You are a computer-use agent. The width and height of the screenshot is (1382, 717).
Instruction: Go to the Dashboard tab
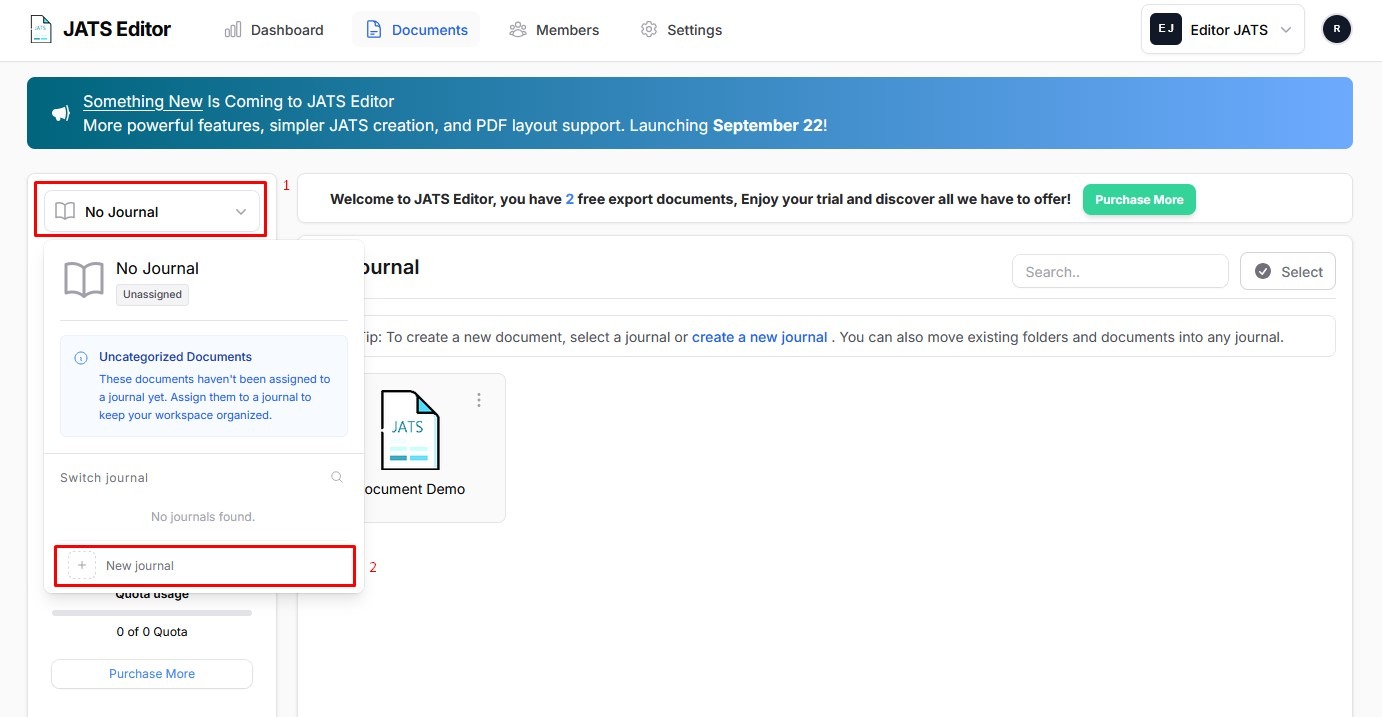point(274,30)
